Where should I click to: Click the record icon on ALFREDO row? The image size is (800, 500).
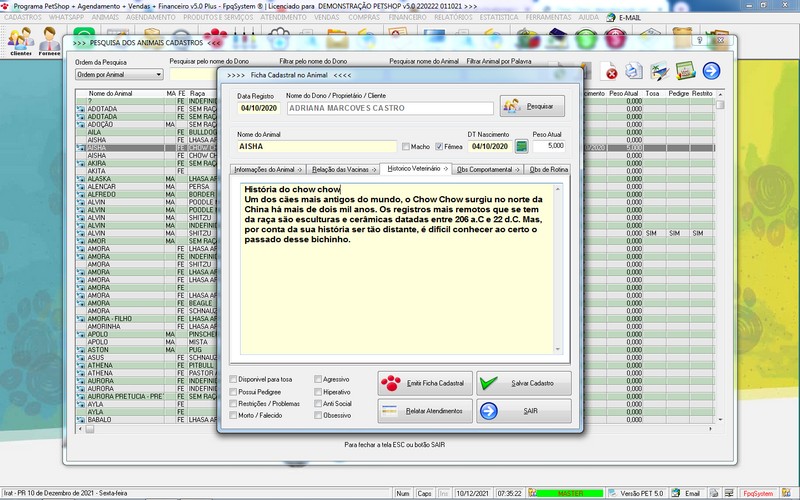[81, 194]
